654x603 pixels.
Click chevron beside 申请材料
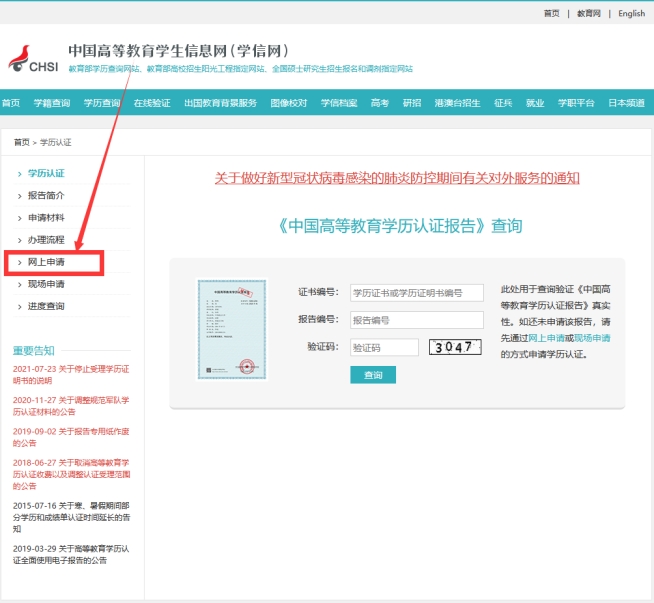tap(19, 218)
